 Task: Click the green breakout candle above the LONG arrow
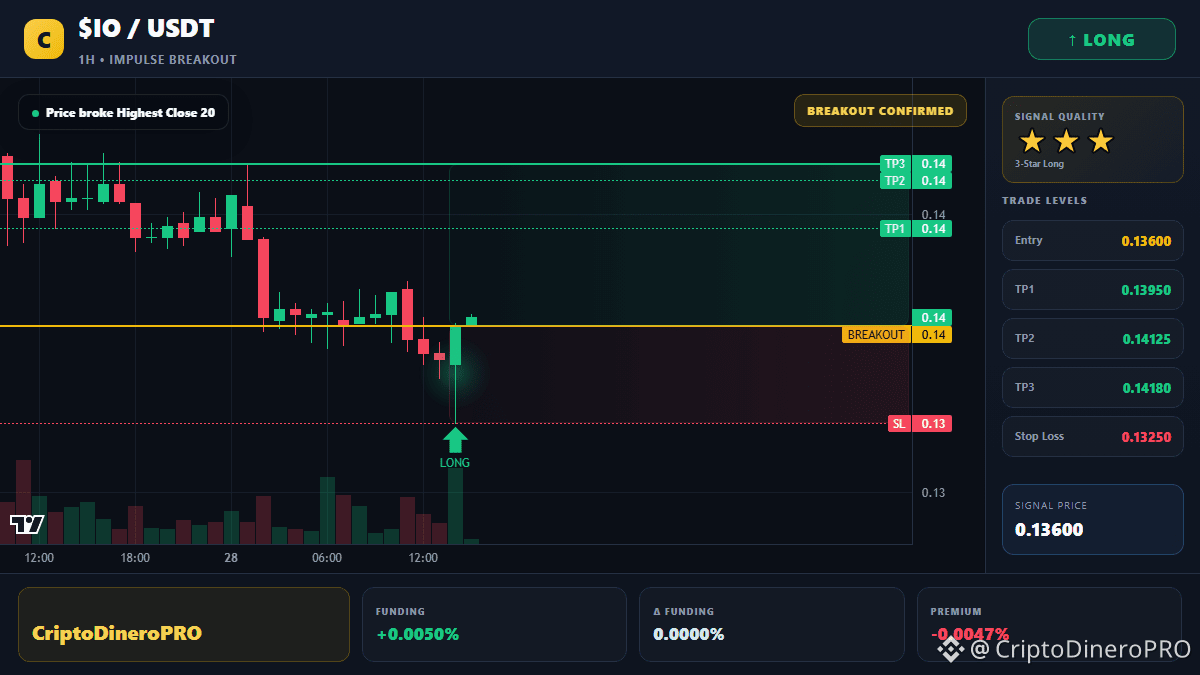(455, 345)
